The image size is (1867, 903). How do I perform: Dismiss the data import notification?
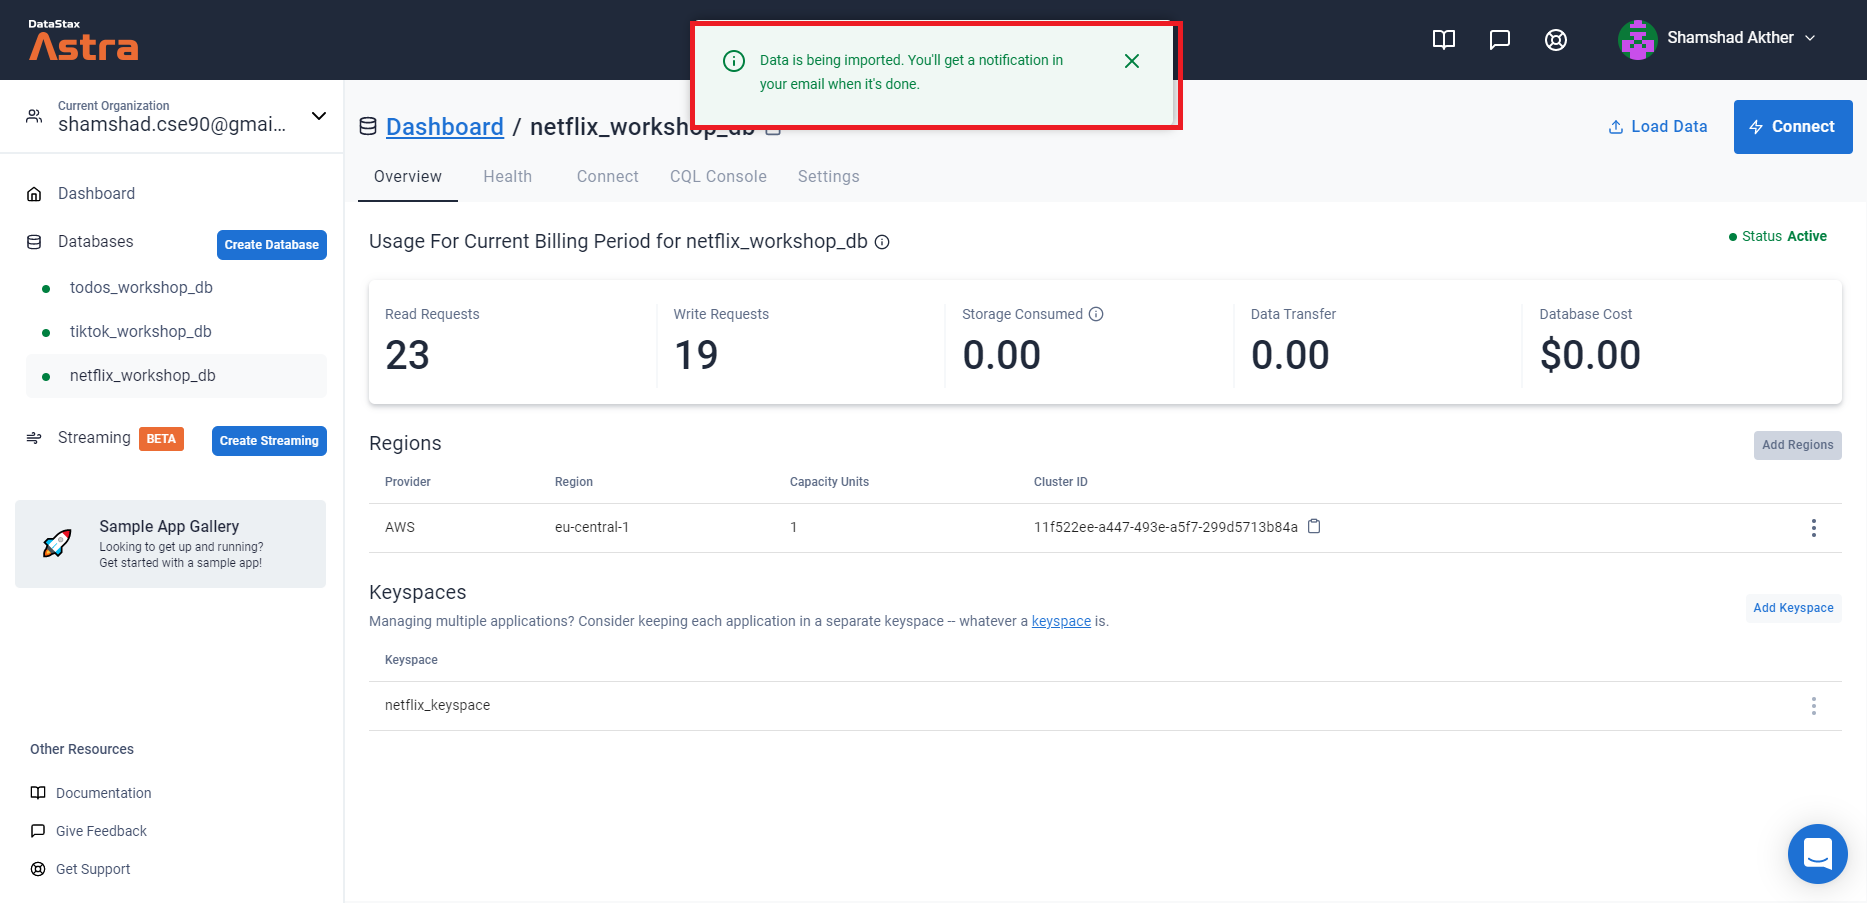(1131, 61)
